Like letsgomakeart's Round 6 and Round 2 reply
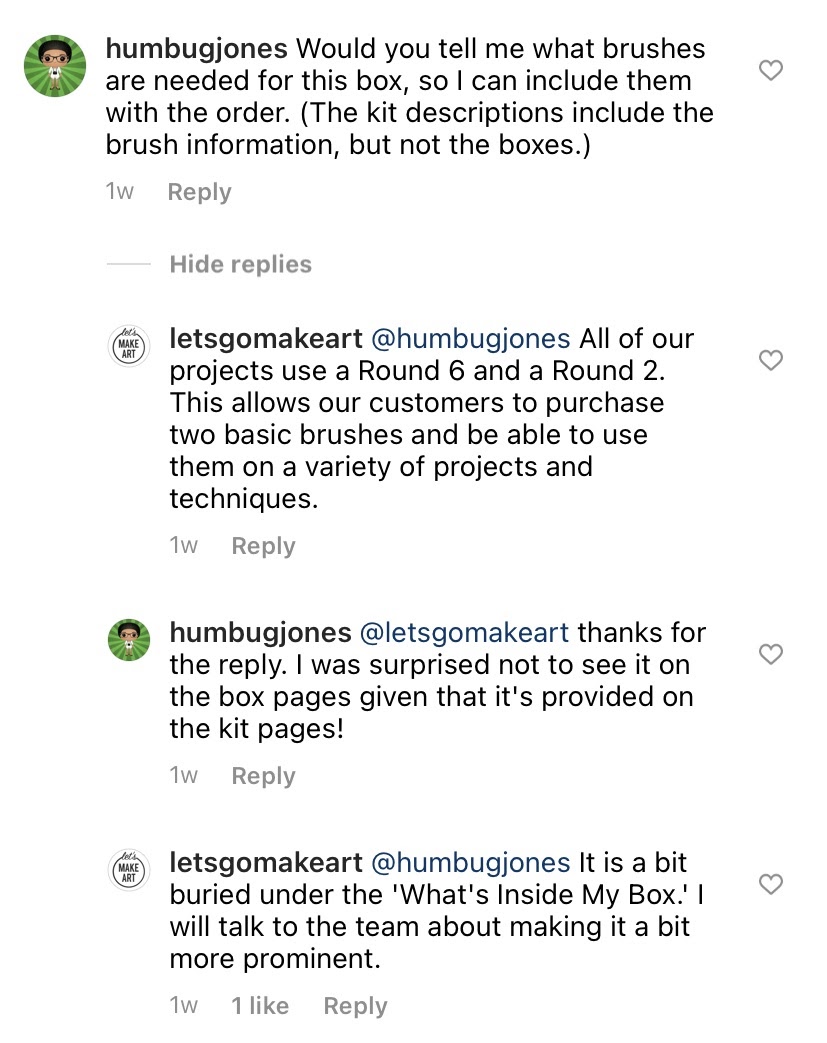The width and height of the screenshot is (827, 1043). click(770, 360)
